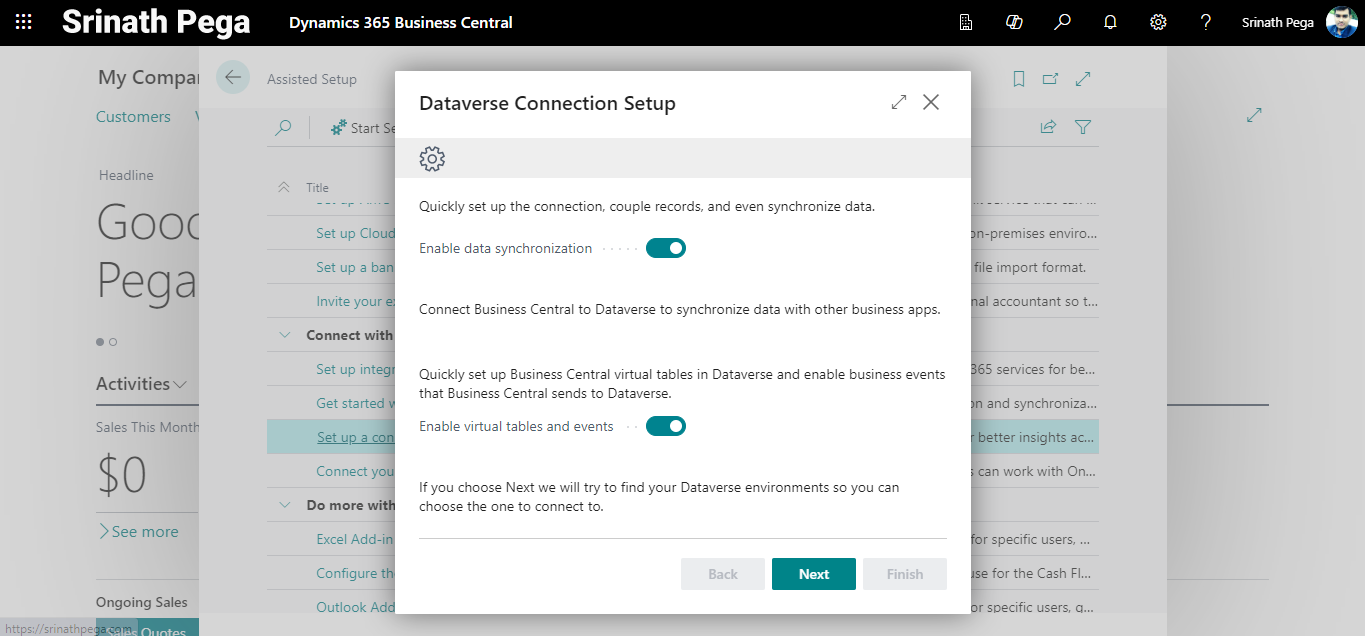Open the filter funnel icon
Viewport: 1365px width, 636px height.
click(x=1082, y=127)
